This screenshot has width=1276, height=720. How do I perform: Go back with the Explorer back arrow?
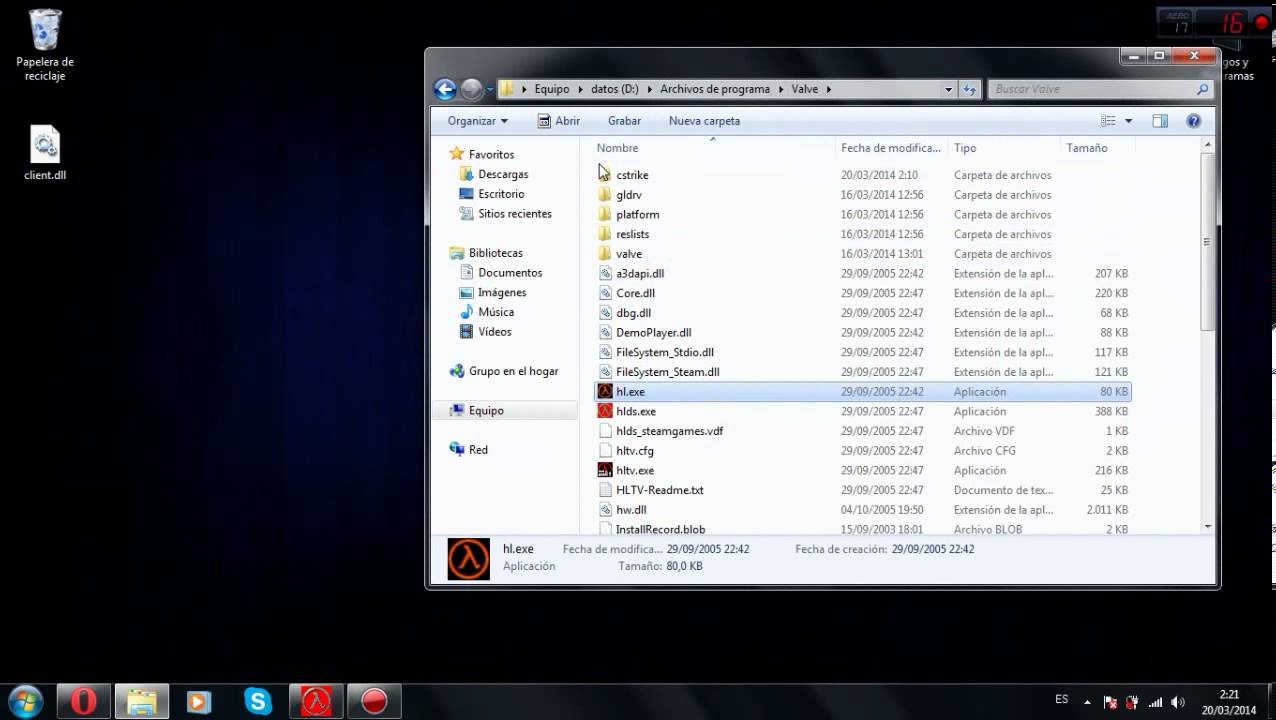pos(445,89)
